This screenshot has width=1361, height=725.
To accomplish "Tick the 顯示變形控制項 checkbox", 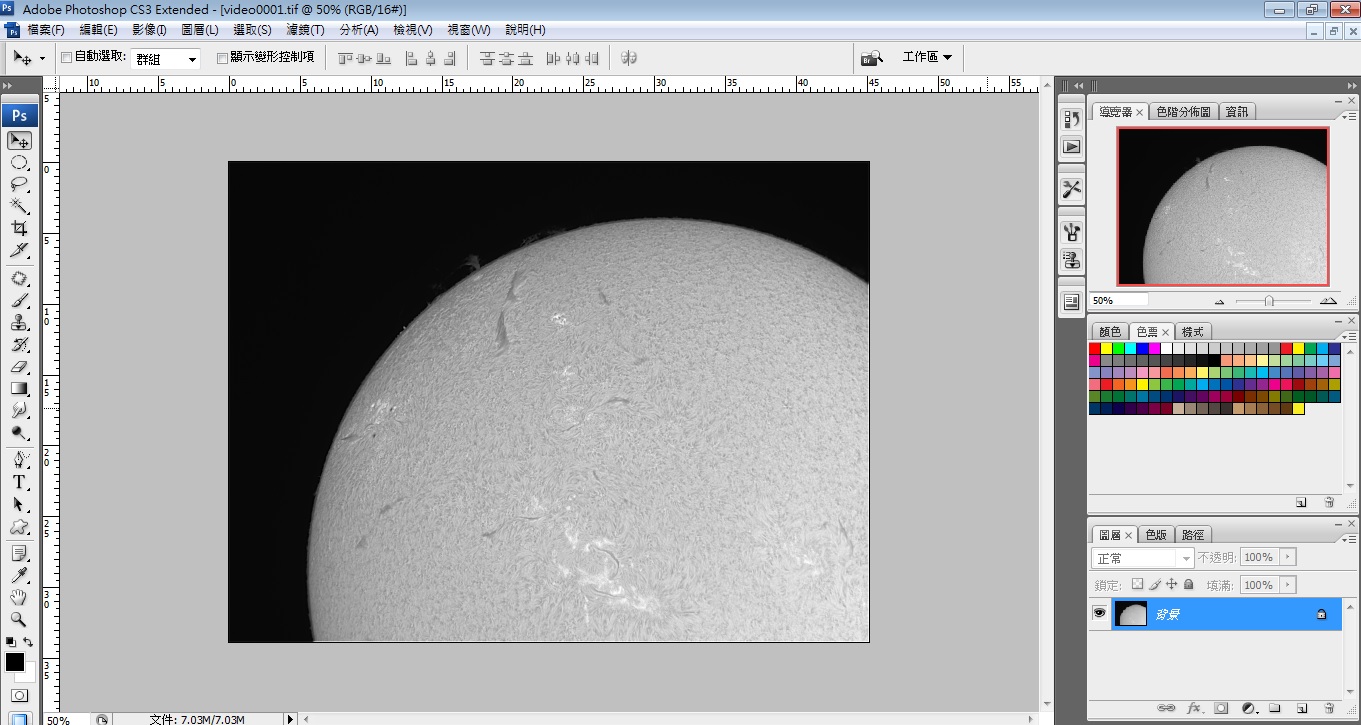I will 222,58.
